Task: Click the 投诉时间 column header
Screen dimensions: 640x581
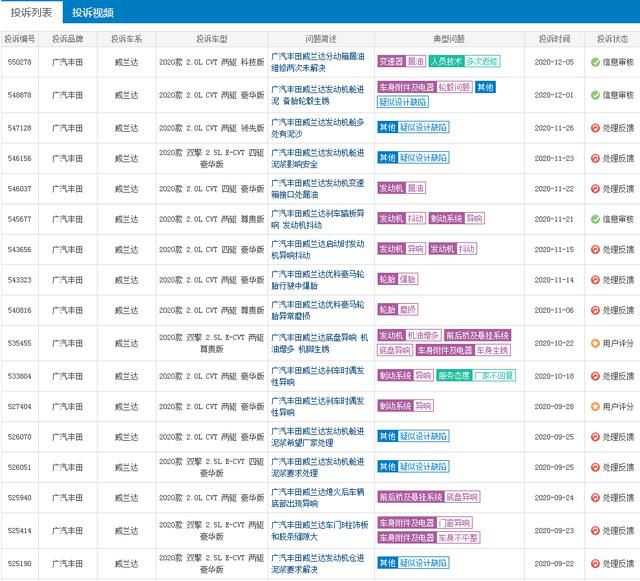Action: 554,39
